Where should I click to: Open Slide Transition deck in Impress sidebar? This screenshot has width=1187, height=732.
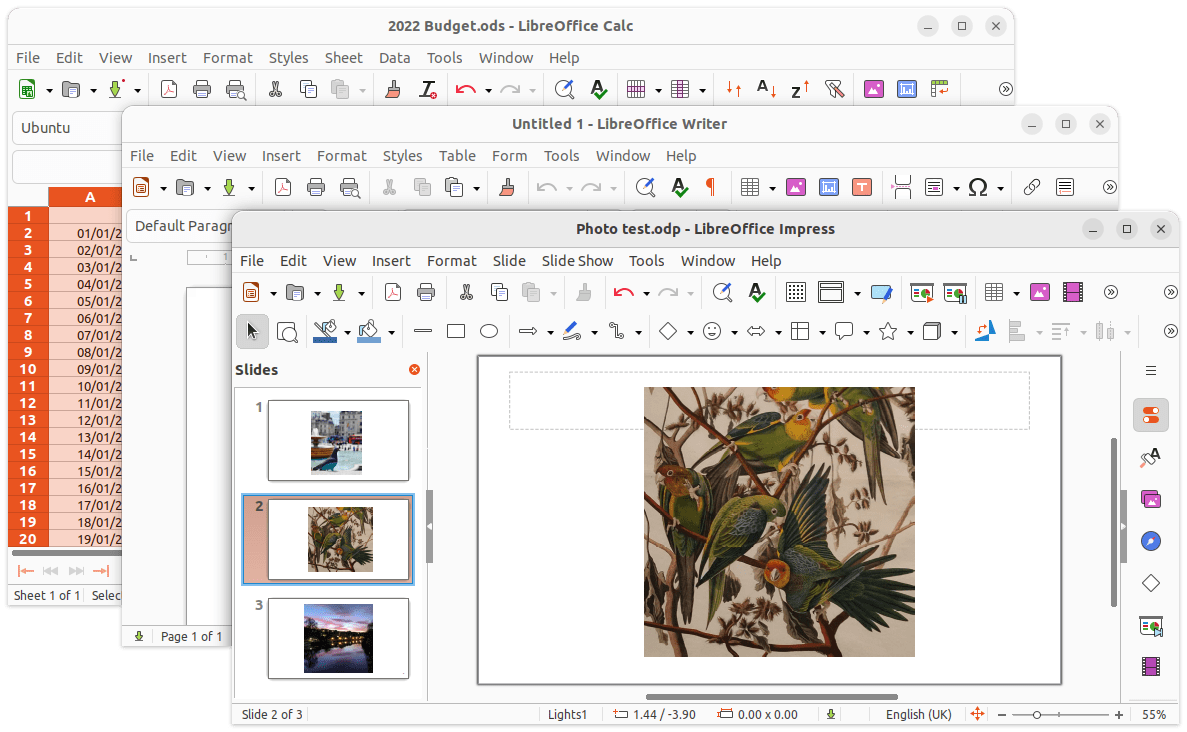click(x=1151, y=626)
